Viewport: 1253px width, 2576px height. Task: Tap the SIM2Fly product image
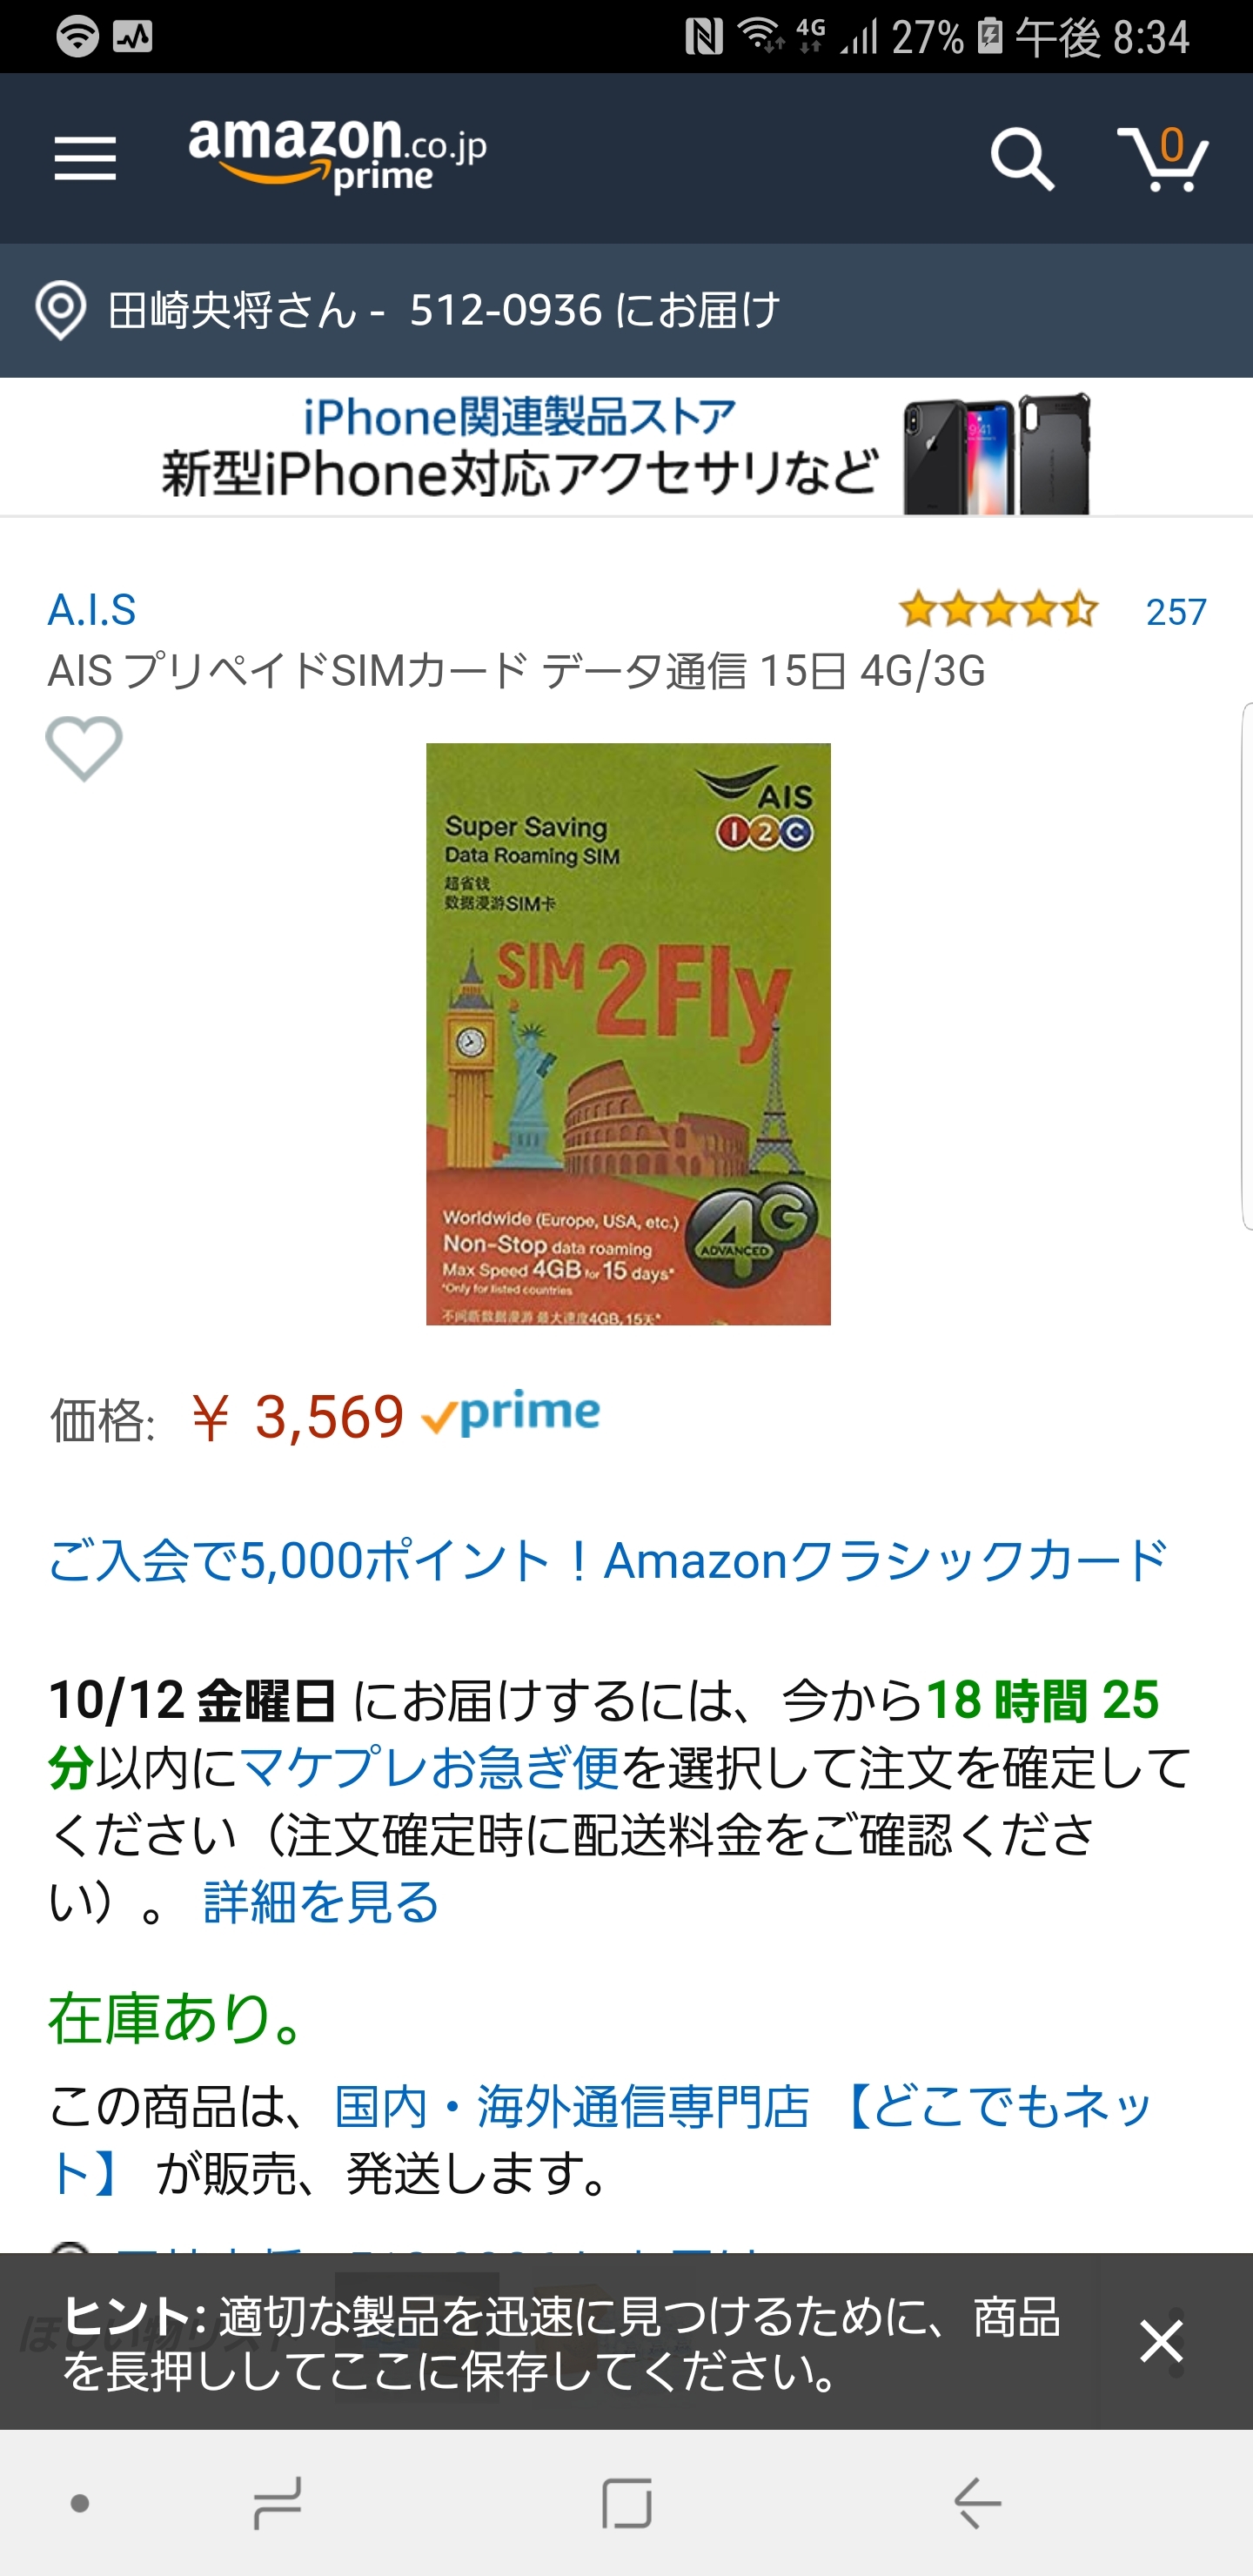coord(628,1034)
